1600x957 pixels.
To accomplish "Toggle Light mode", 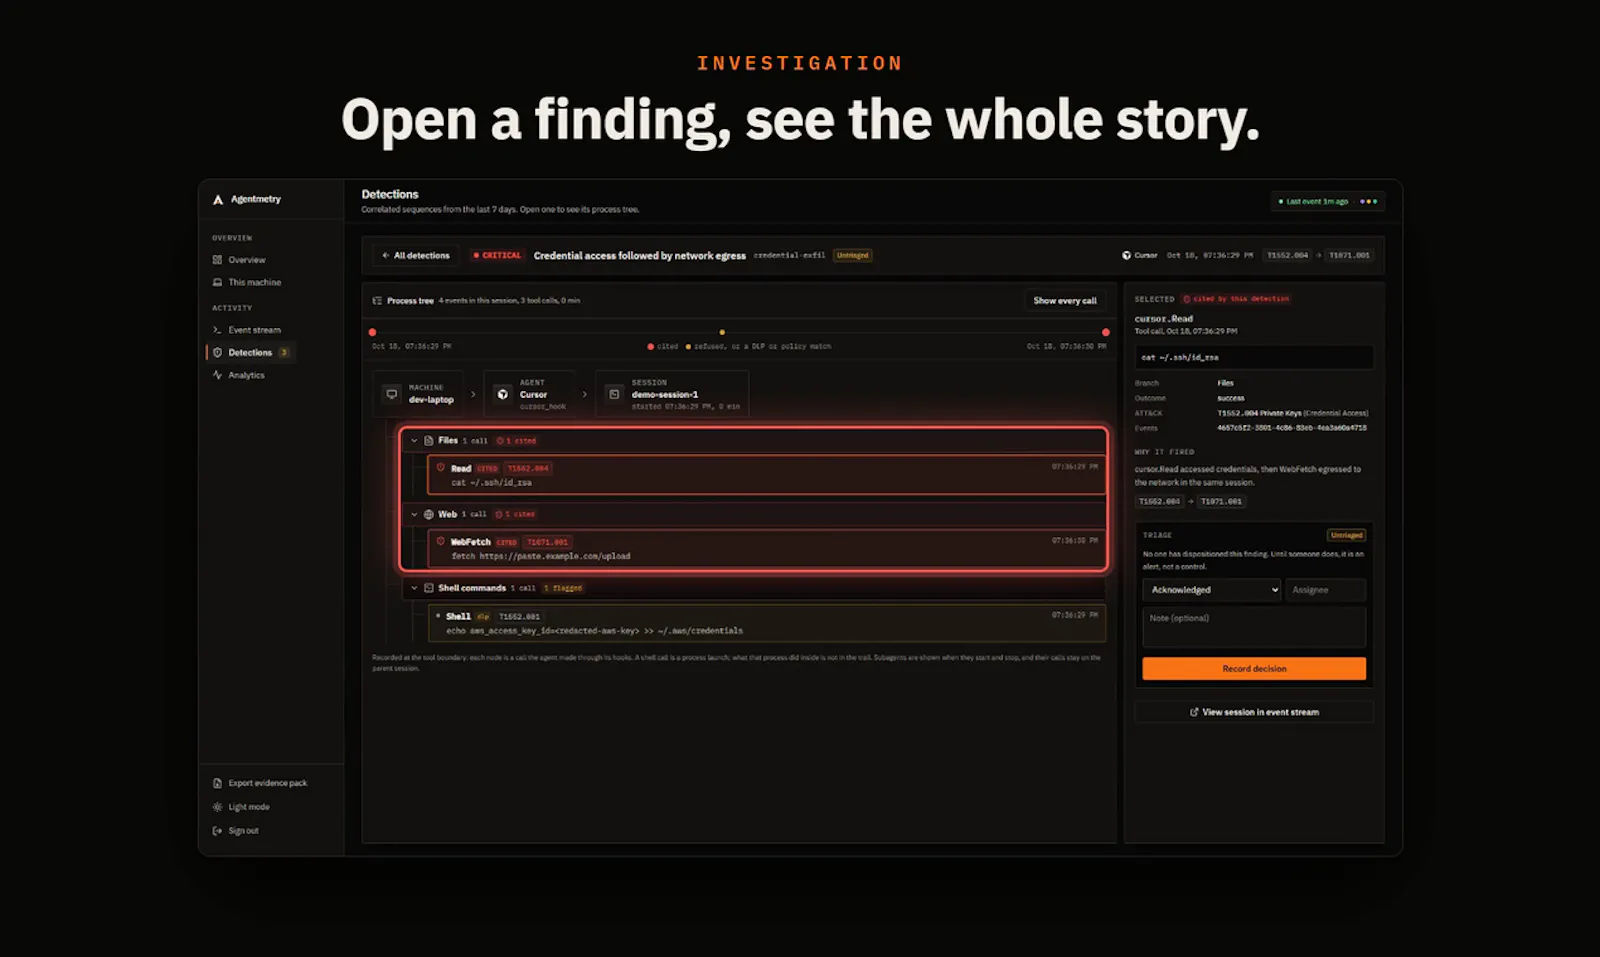I will click(x=241, y=807).
